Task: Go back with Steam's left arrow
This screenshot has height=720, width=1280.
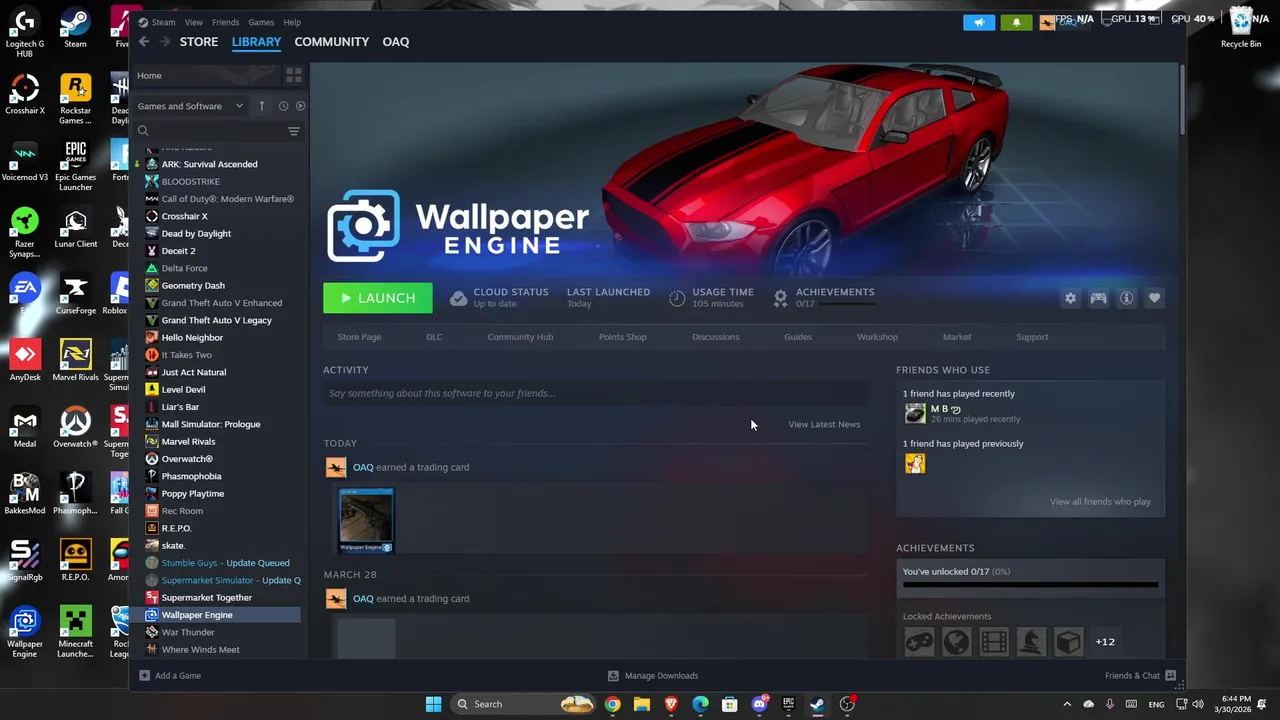Action: [x=144, y=42]
